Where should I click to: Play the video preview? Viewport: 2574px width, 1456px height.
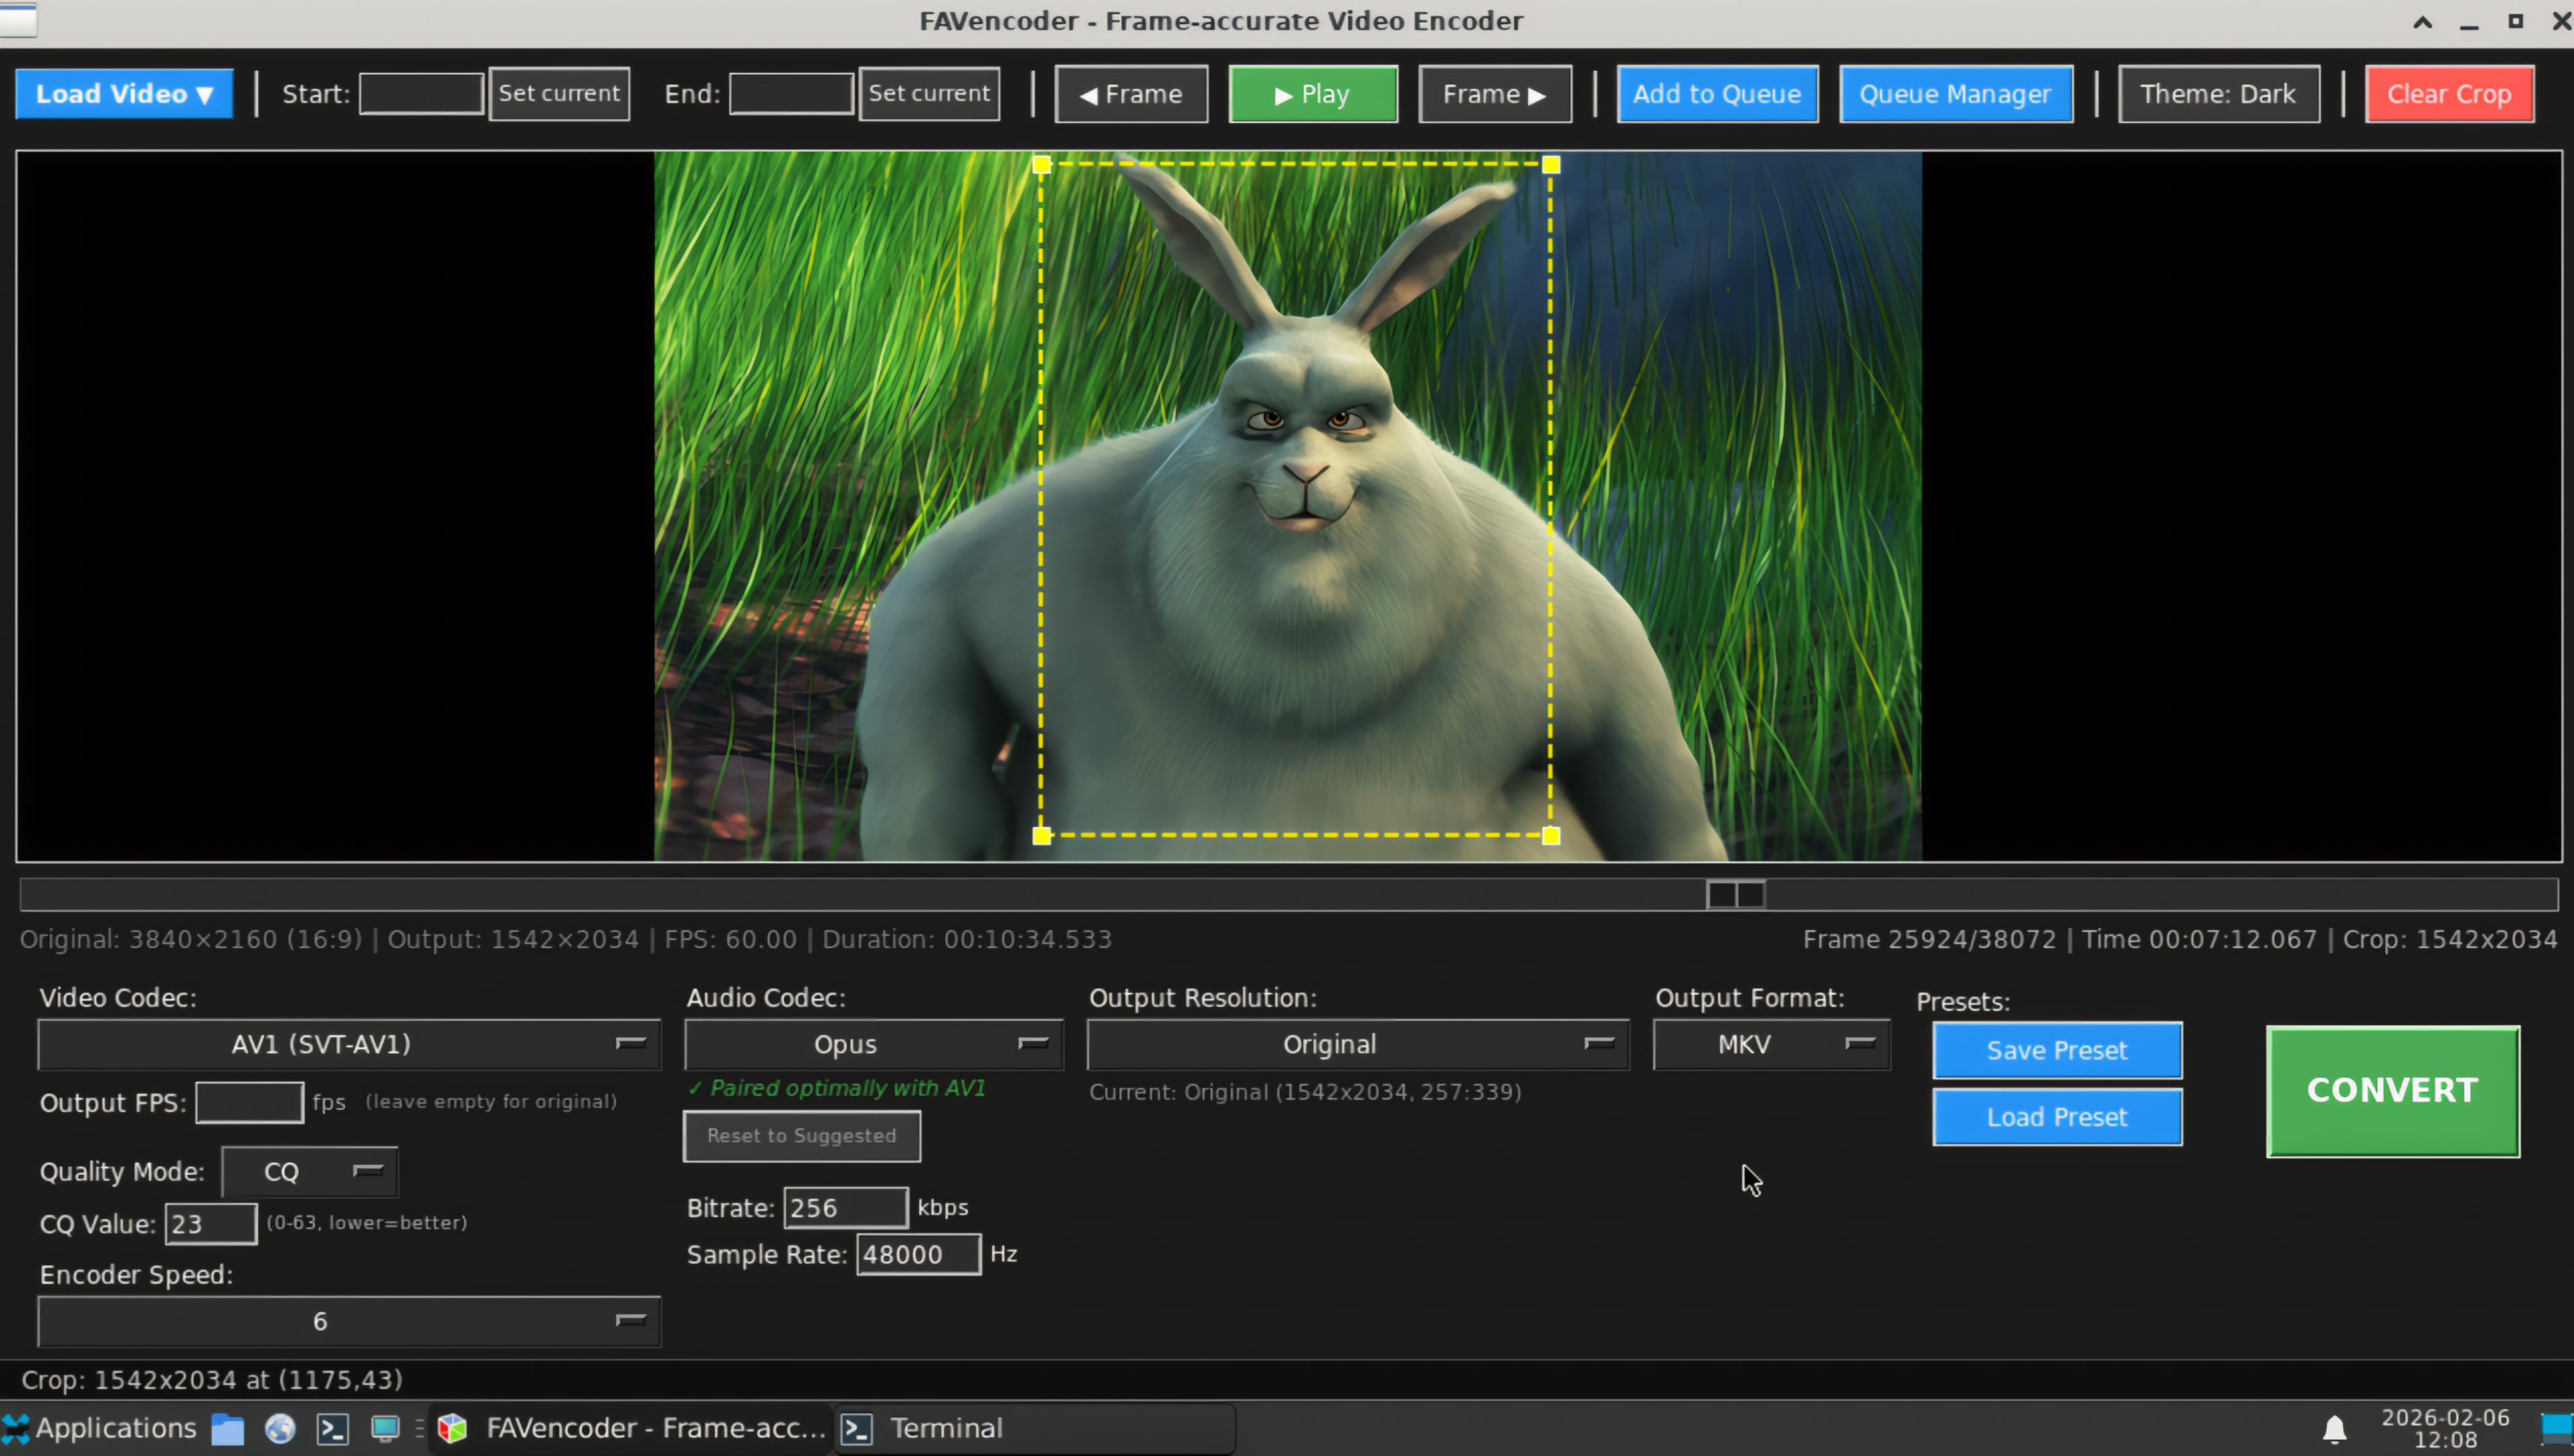[1313, 94]
